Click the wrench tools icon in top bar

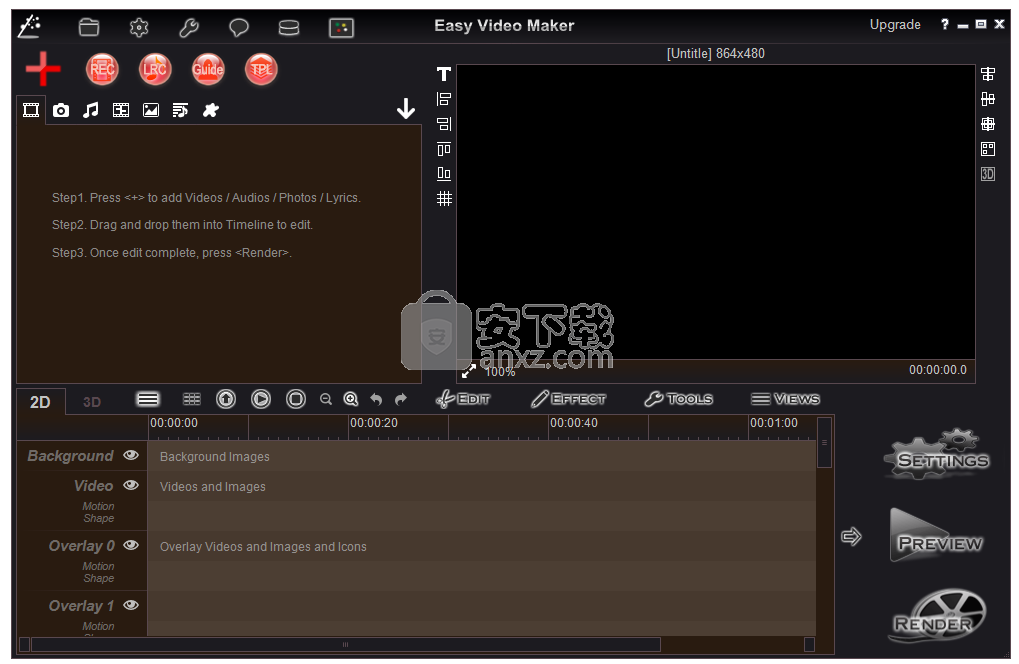(x=188, y=27)
